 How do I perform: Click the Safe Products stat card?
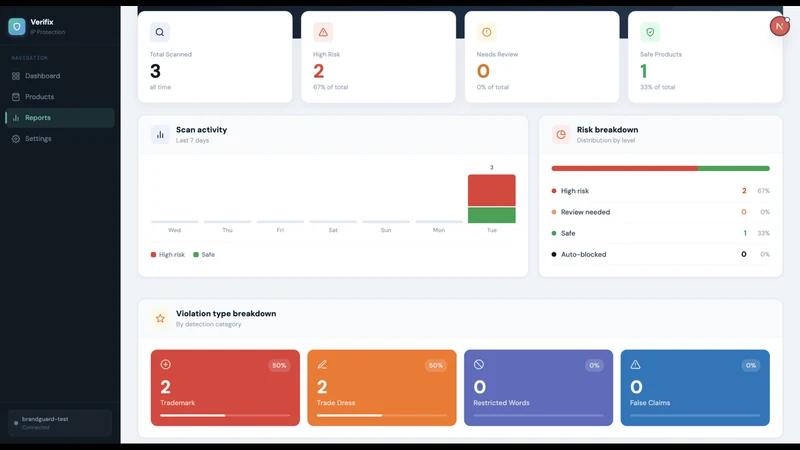coord(705,57)
